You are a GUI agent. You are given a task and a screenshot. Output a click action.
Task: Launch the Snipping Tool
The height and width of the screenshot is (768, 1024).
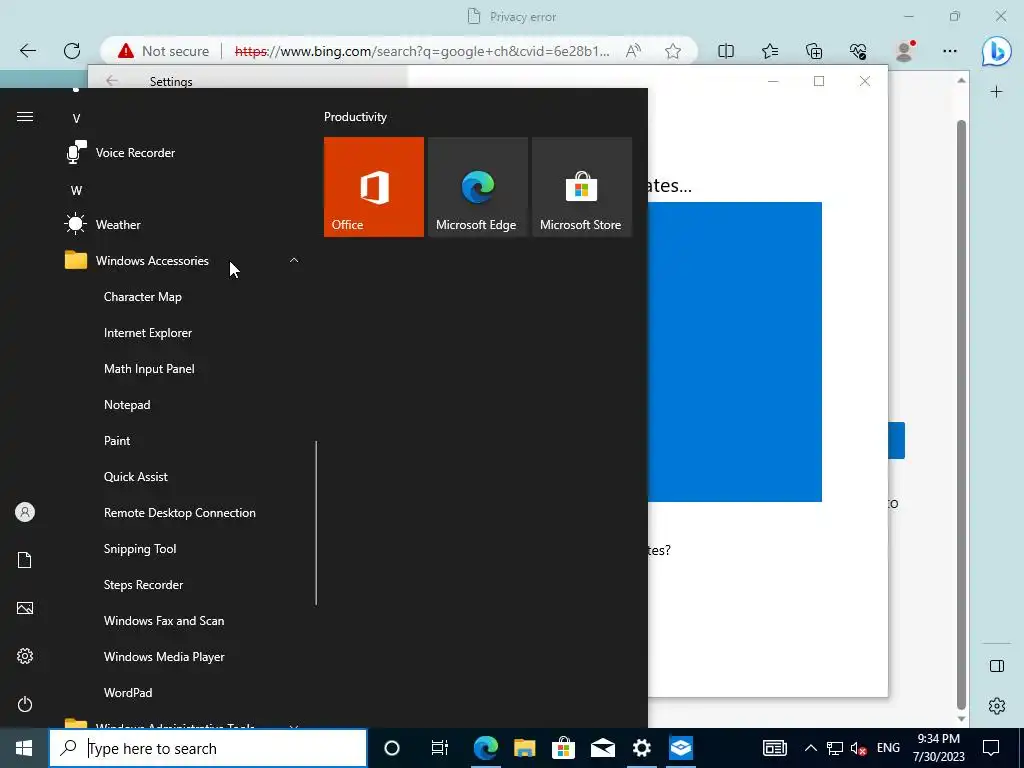[x=140, y=549]
